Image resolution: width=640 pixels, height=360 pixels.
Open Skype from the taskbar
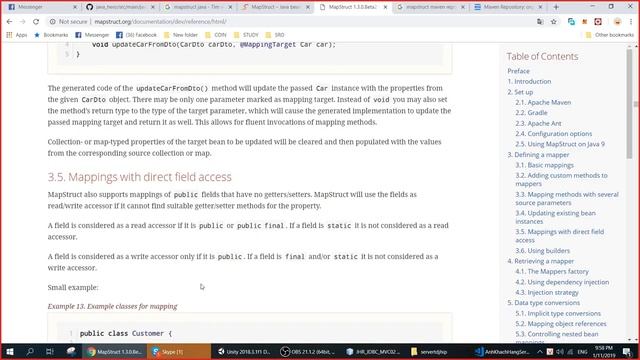180,351
